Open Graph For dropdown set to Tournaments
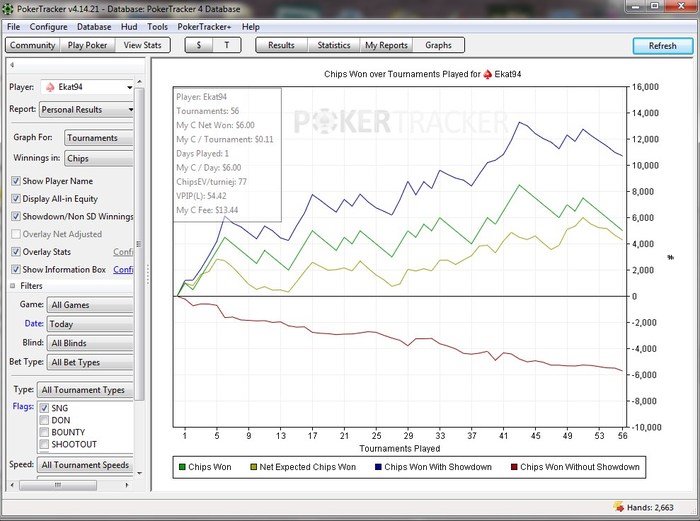 pos(99,138)
